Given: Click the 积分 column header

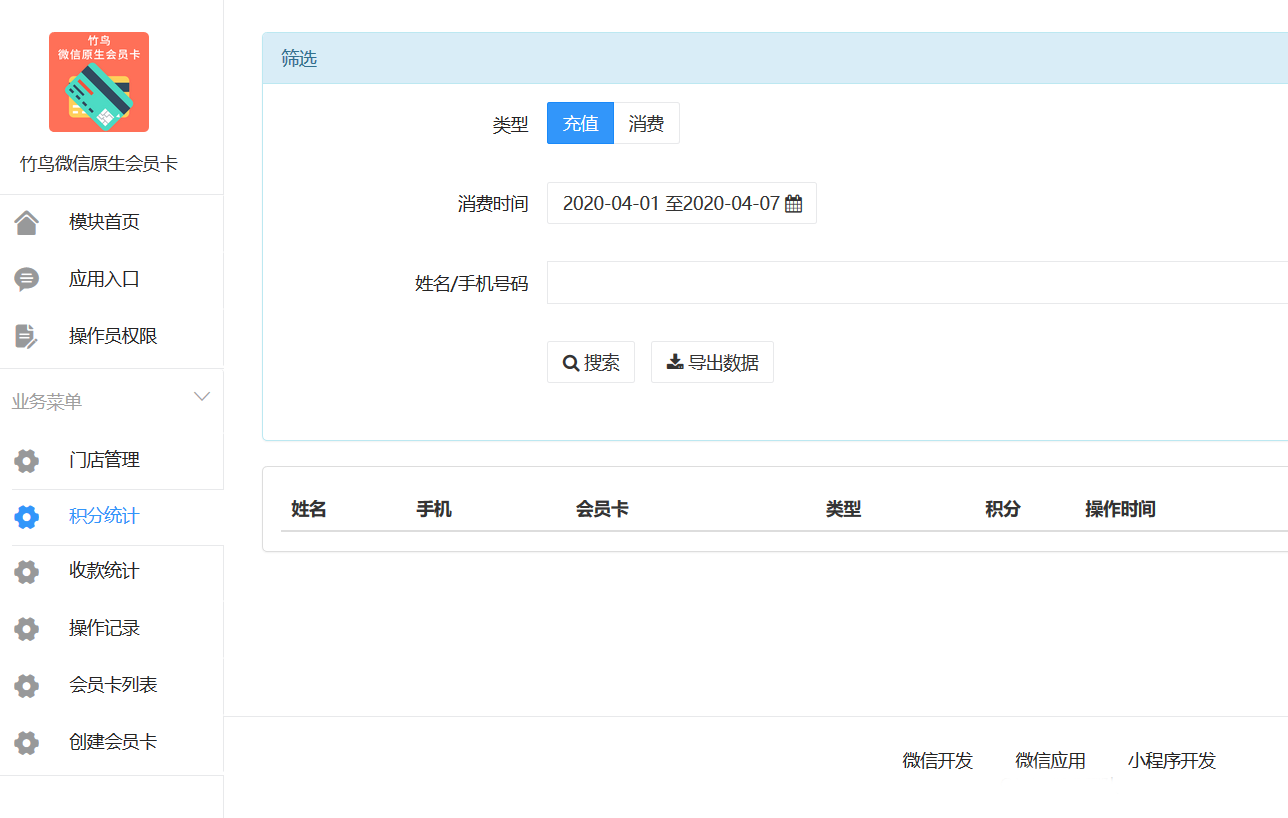Looking at the screenshot, I should click(1003, 509).
